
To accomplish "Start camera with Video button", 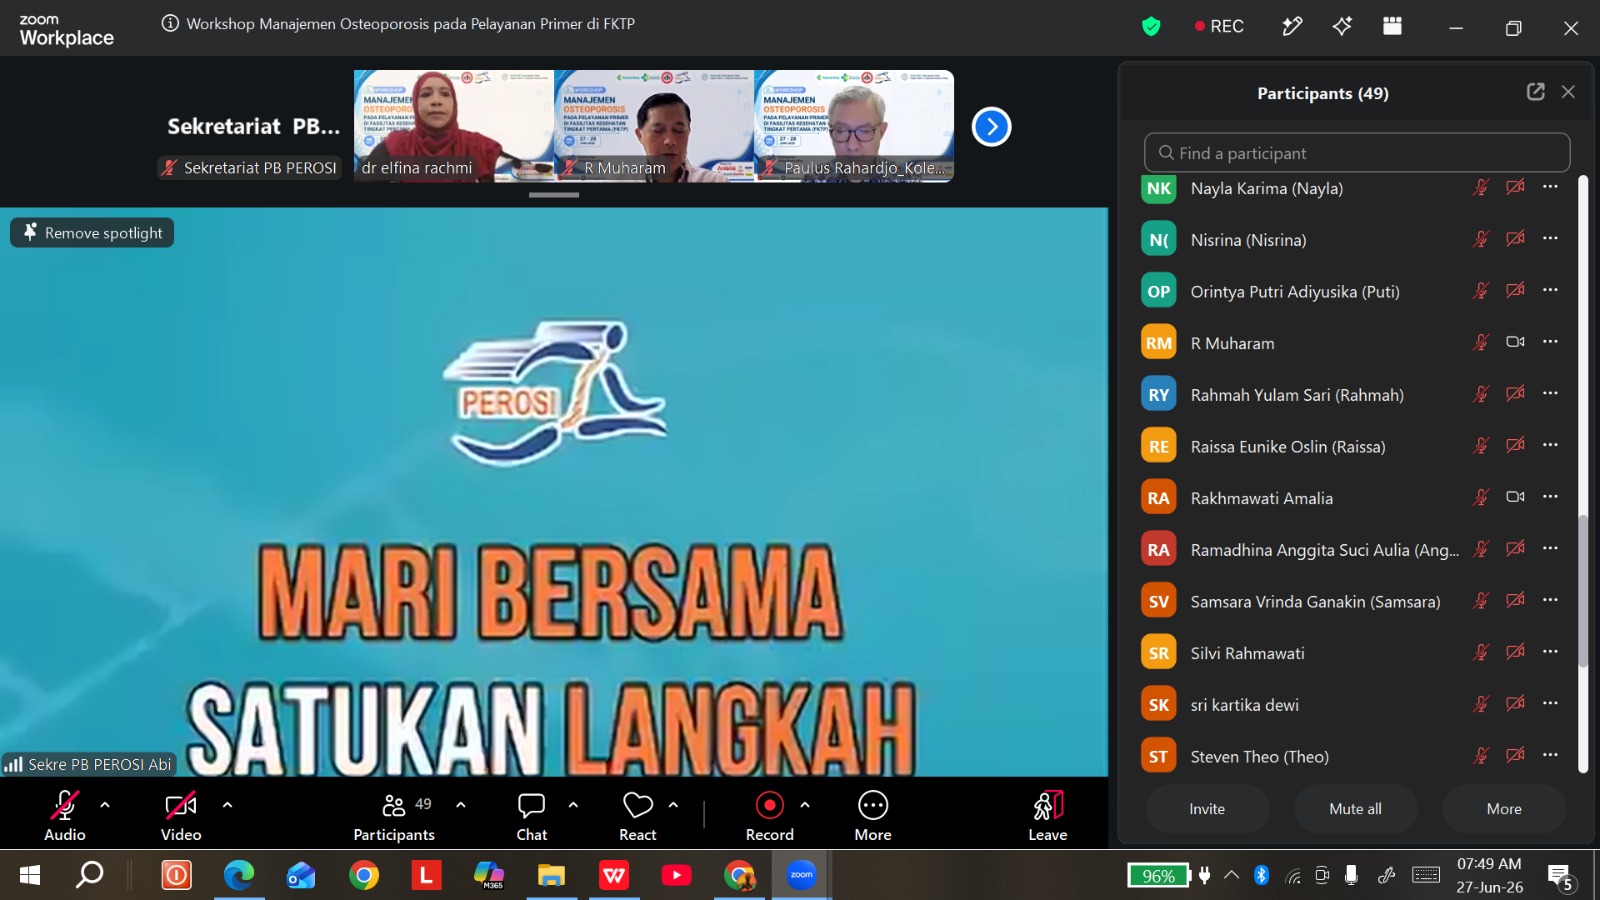I will point(181,815).
